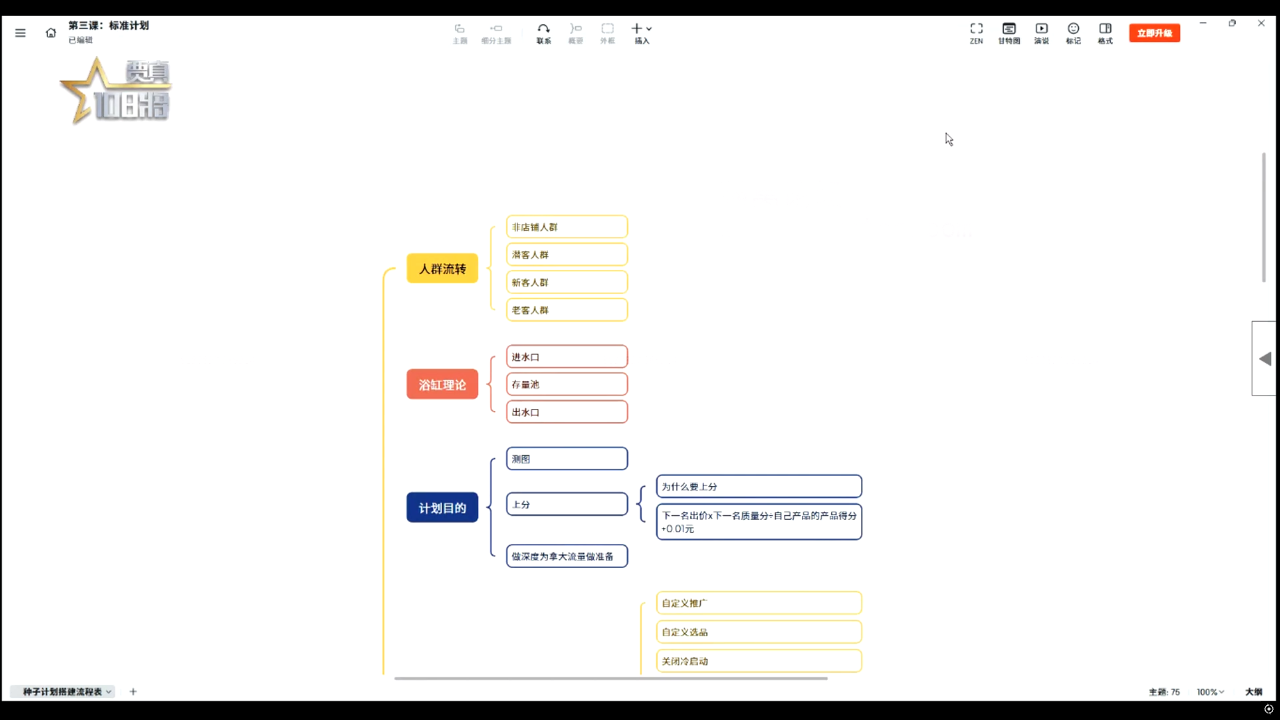Open the 标记 markers panel
Screen dimensions: 1280x720
(x=1073, y=33)
